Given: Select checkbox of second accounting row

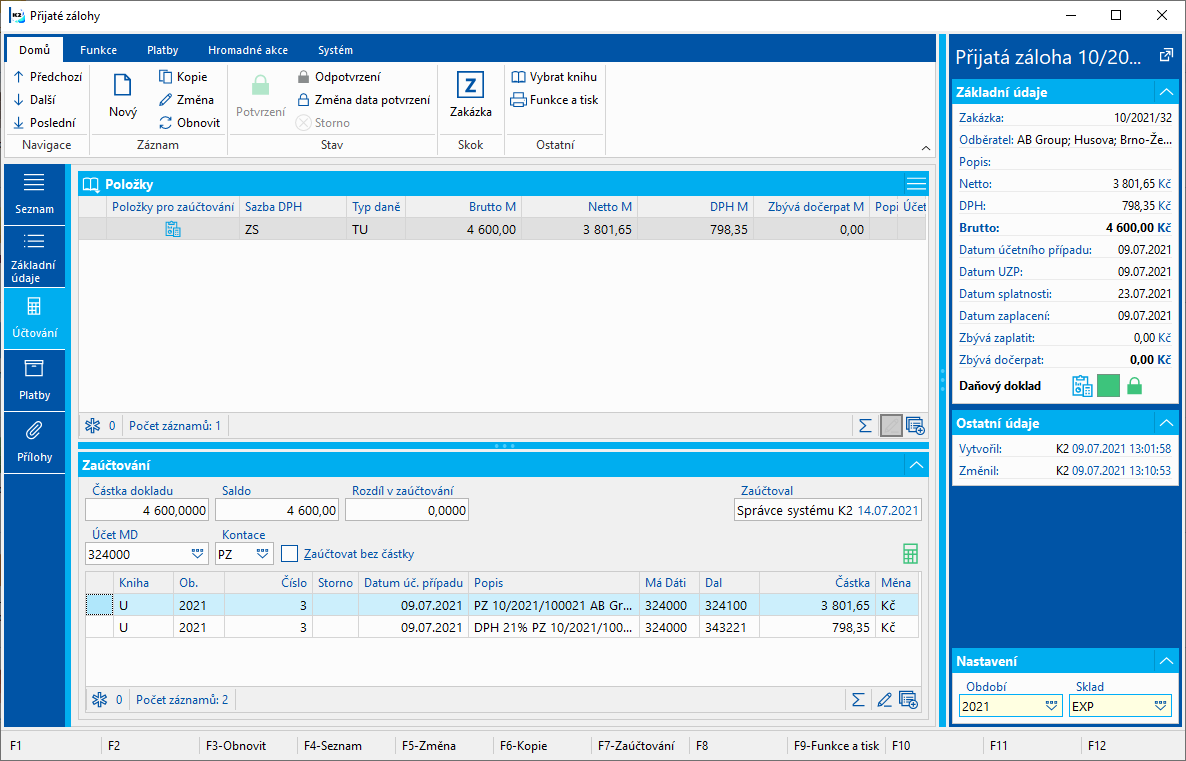Looking at the screenshot, I should (x=99, y=628).
